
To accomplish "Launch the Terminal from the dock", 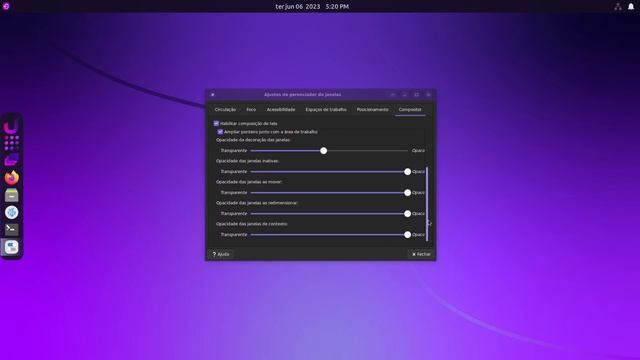I will point(11,229).
